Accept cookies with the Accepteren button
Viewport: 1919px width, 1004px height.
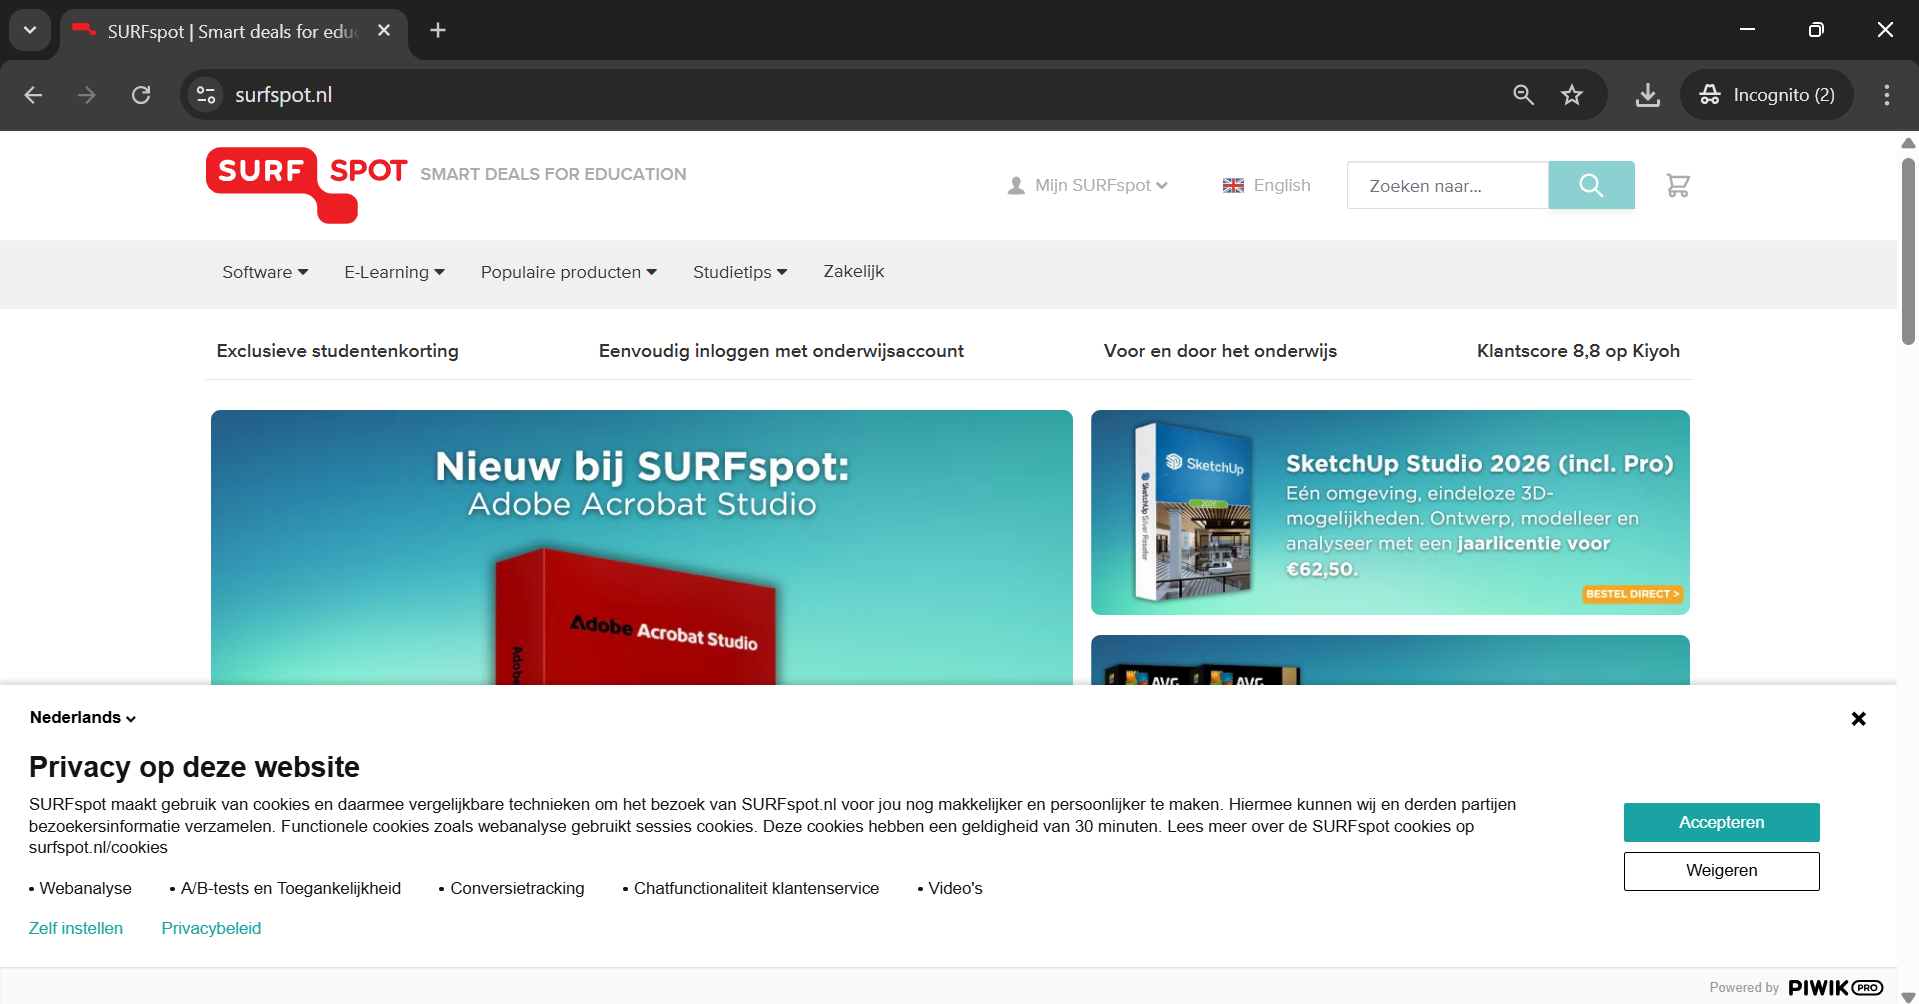pos(1721,822)
